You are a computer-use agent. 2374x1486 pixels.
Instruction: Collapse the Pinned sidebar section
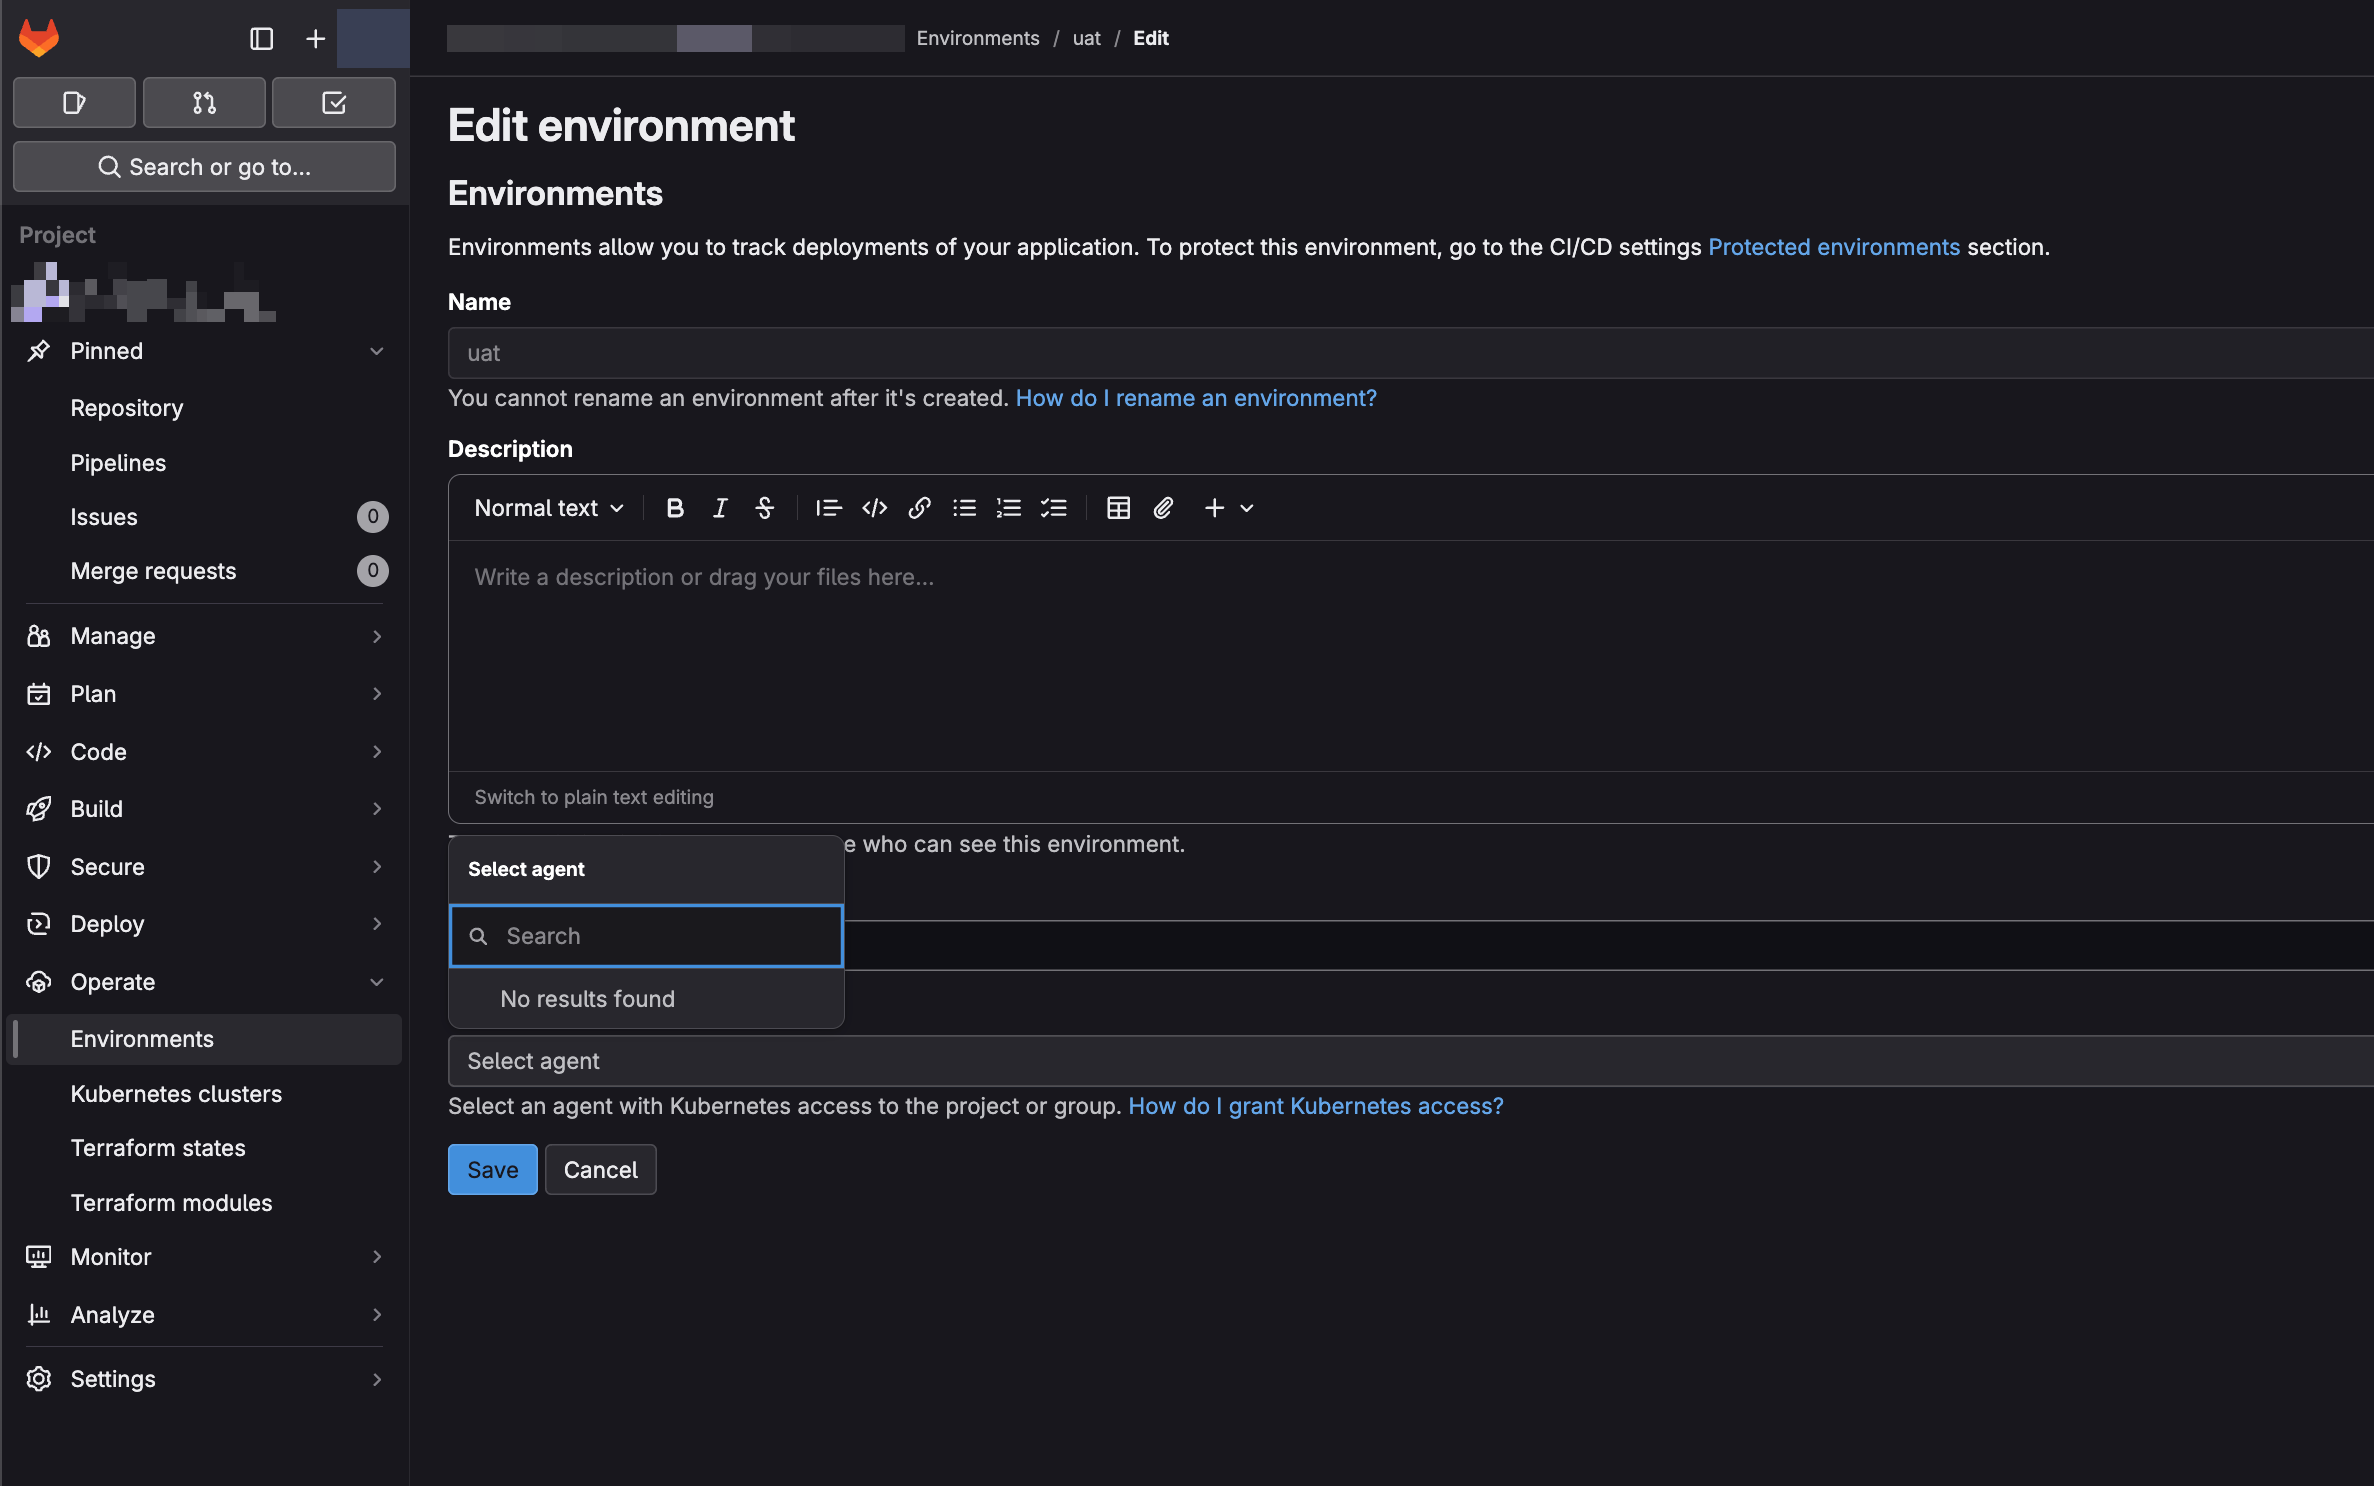(x=376, y=351)
